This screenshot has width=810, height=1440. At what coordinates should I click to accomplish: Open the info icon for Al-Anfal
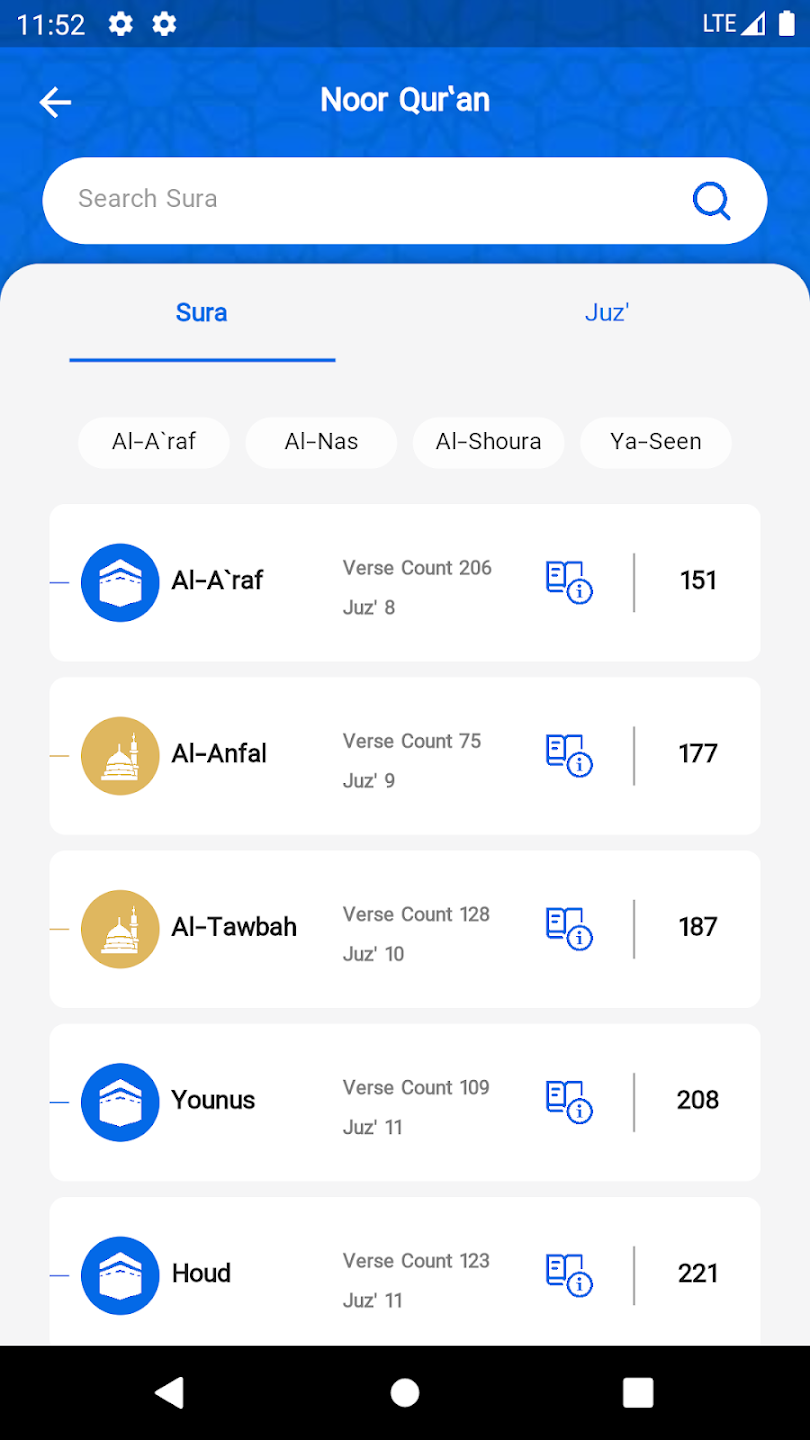[x=569, y=755]
